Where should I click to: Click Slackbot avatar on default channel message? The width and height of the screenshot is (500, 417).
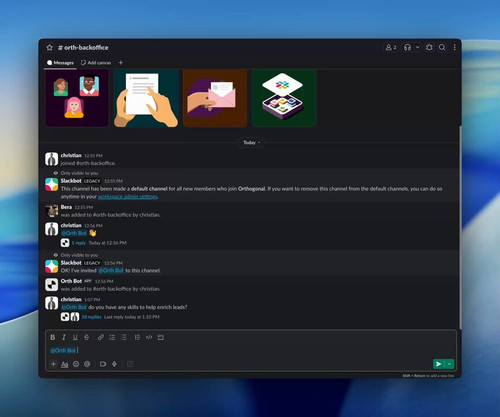pyautogui.click(x=52, y=185)
